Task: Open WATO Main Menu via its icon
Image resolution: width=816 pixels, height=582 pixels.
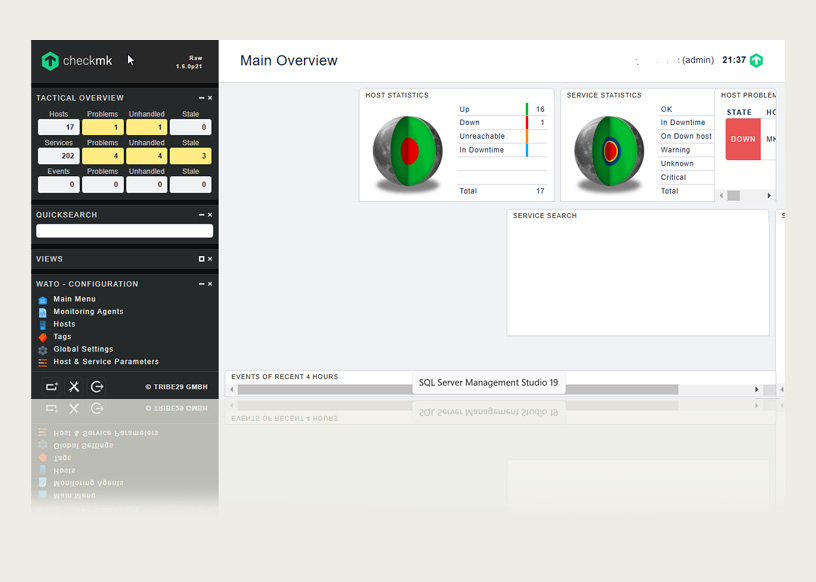Action: point(43,300)
